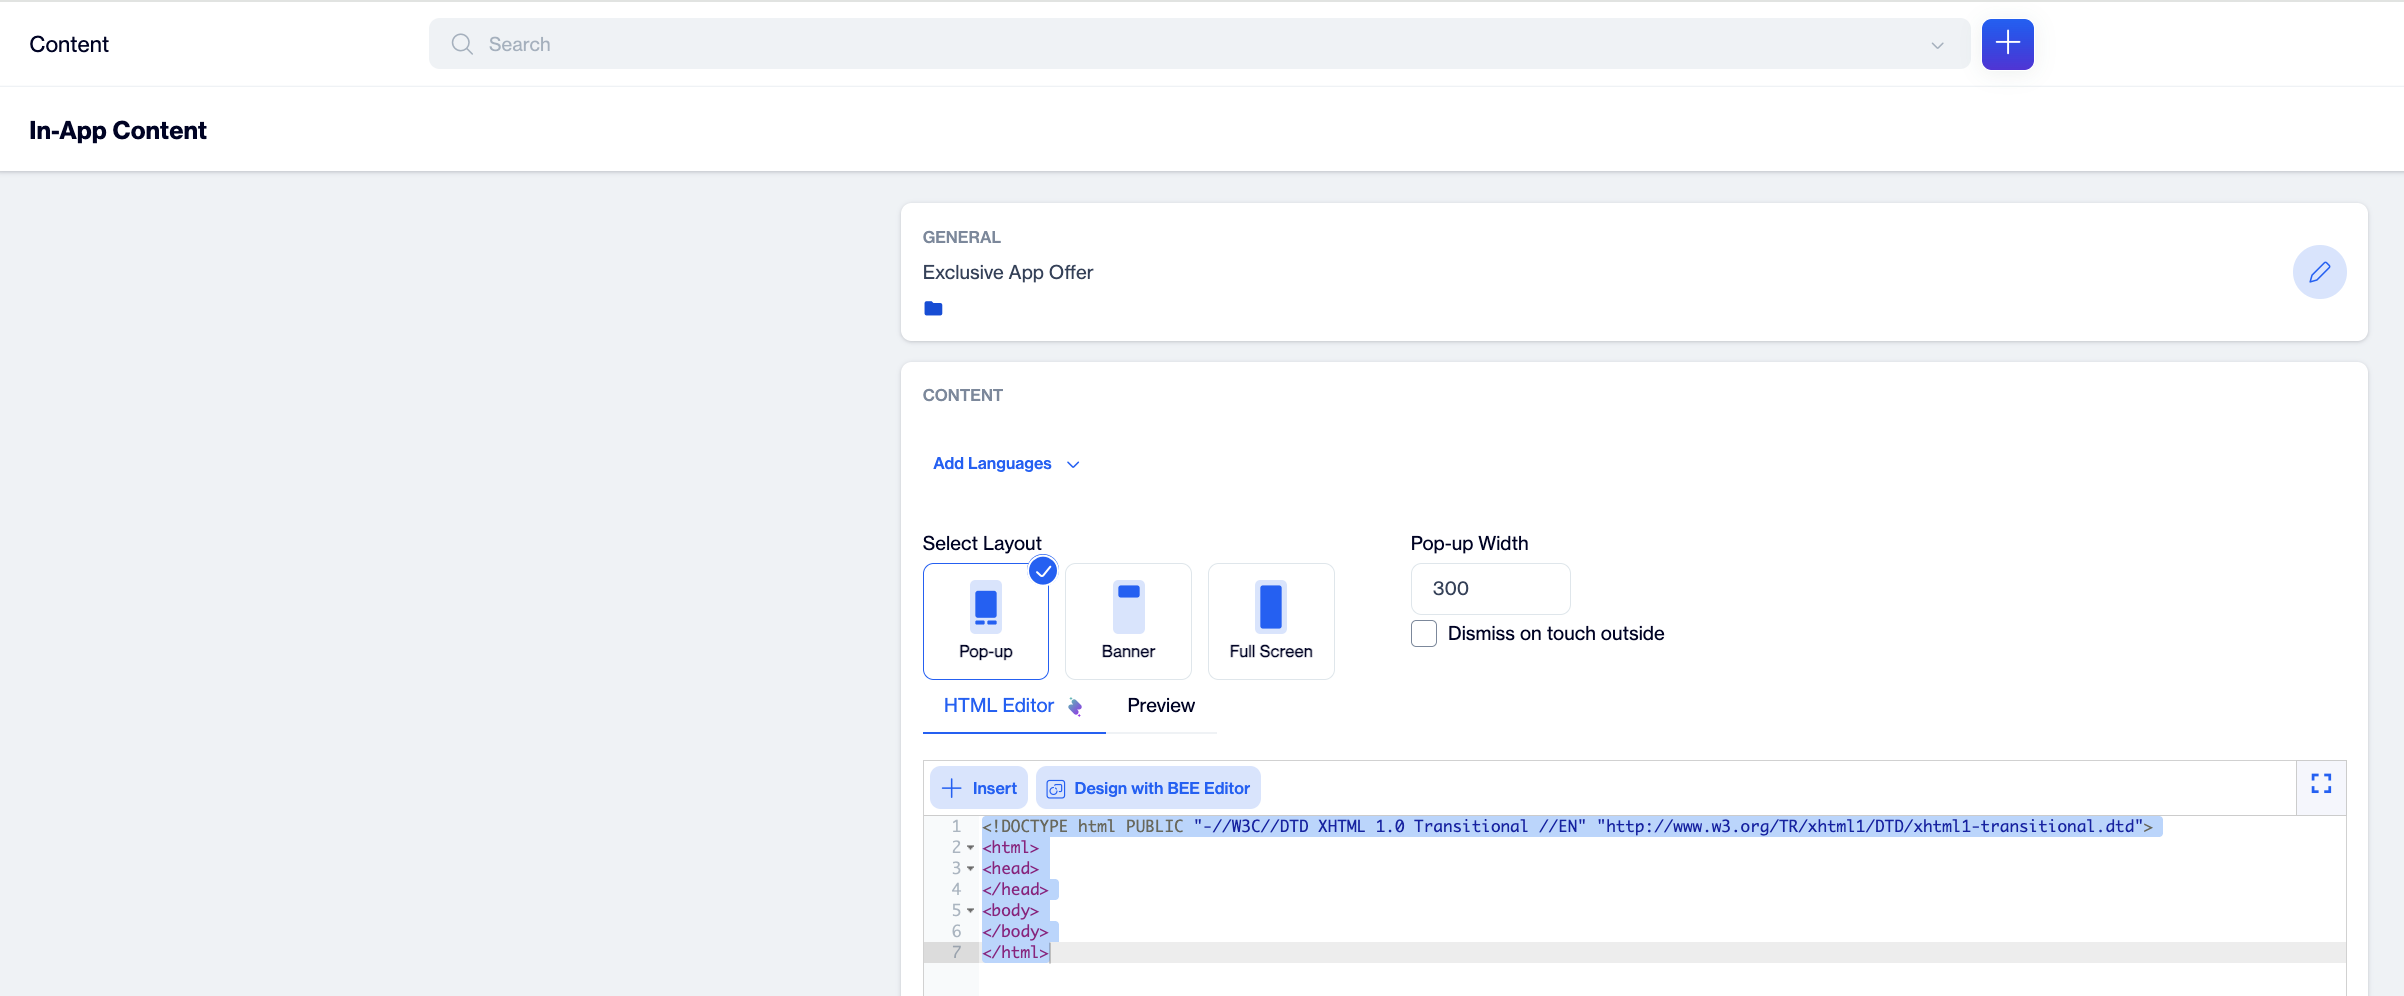Select the Pop-up layout option

point(986,621)
